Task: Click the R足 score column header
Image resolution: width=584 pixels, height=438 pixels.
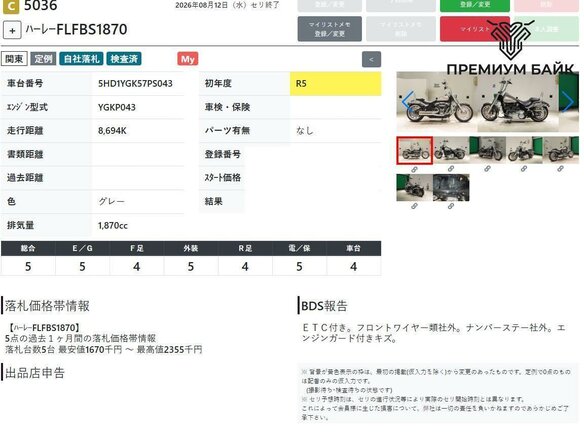Action: [245, 248]
